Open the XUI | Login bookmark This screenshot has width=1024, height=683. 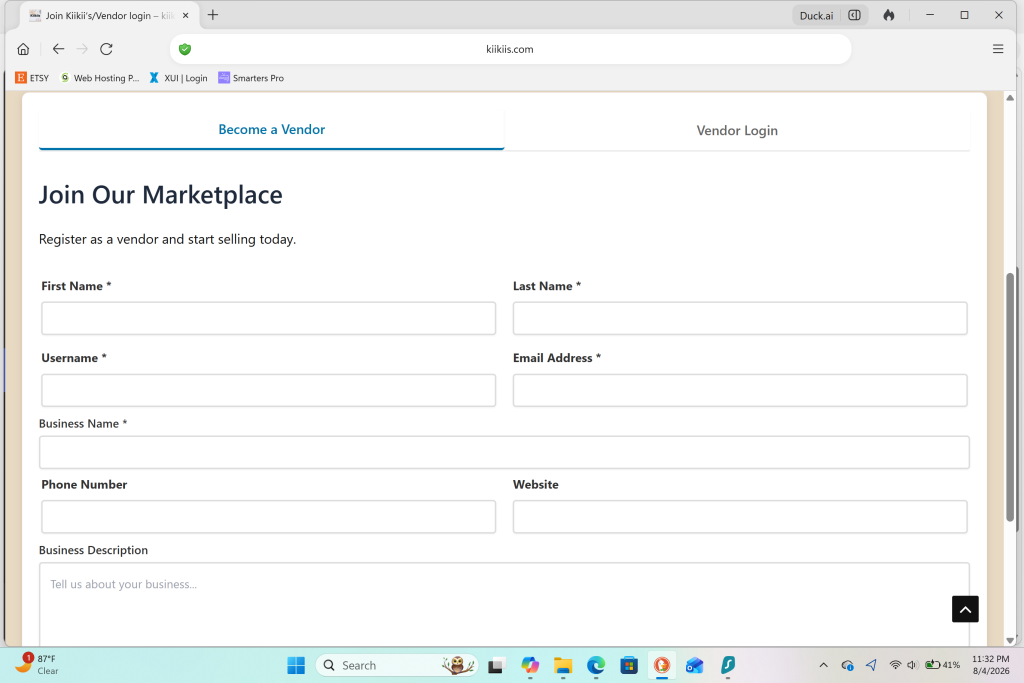[x=178, y=78]
